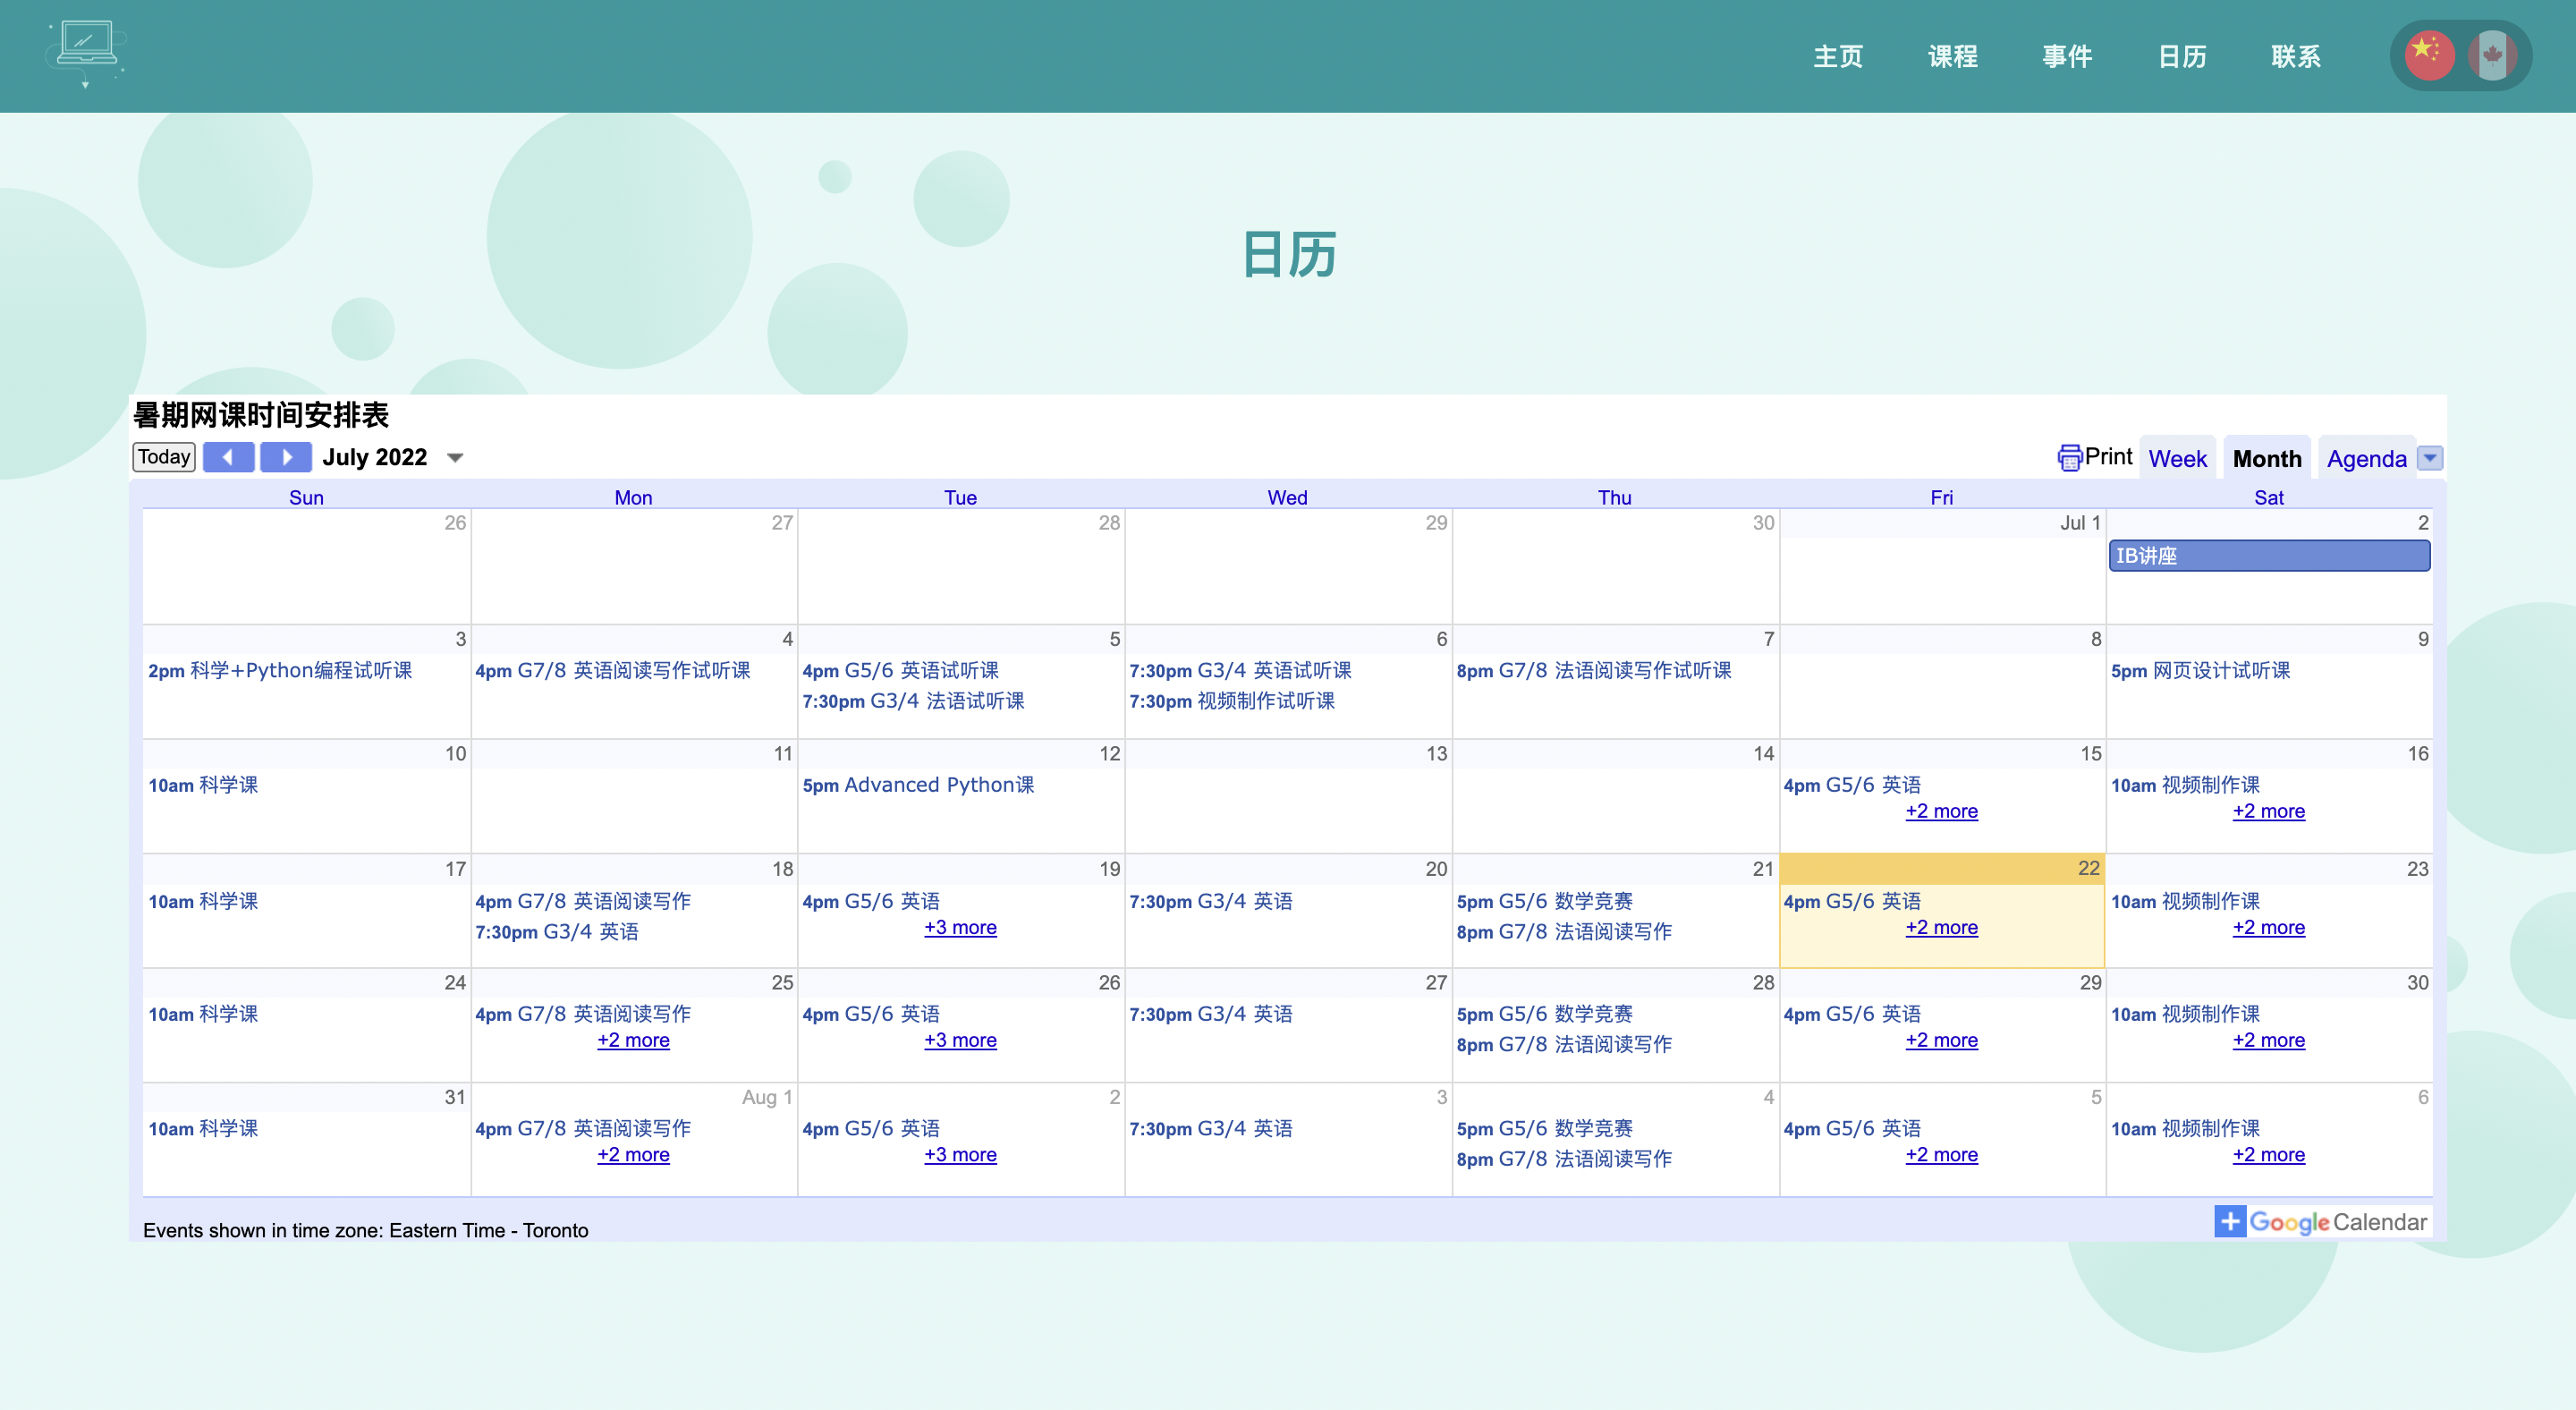Open the 5pm Advanced Python课 event
The width and height of the screenshot is (2576, 1410).
918,785
